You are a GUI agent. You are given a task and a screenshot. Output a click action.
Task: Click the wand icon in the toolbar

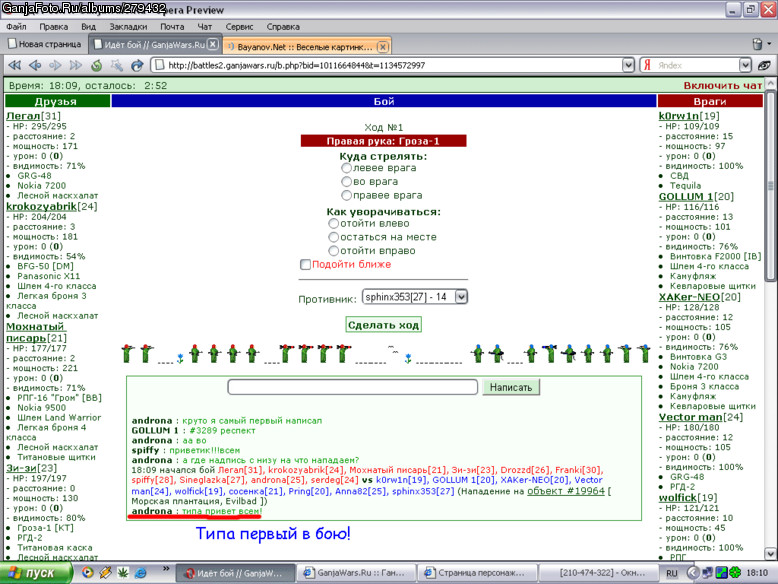tap(117, 65)
